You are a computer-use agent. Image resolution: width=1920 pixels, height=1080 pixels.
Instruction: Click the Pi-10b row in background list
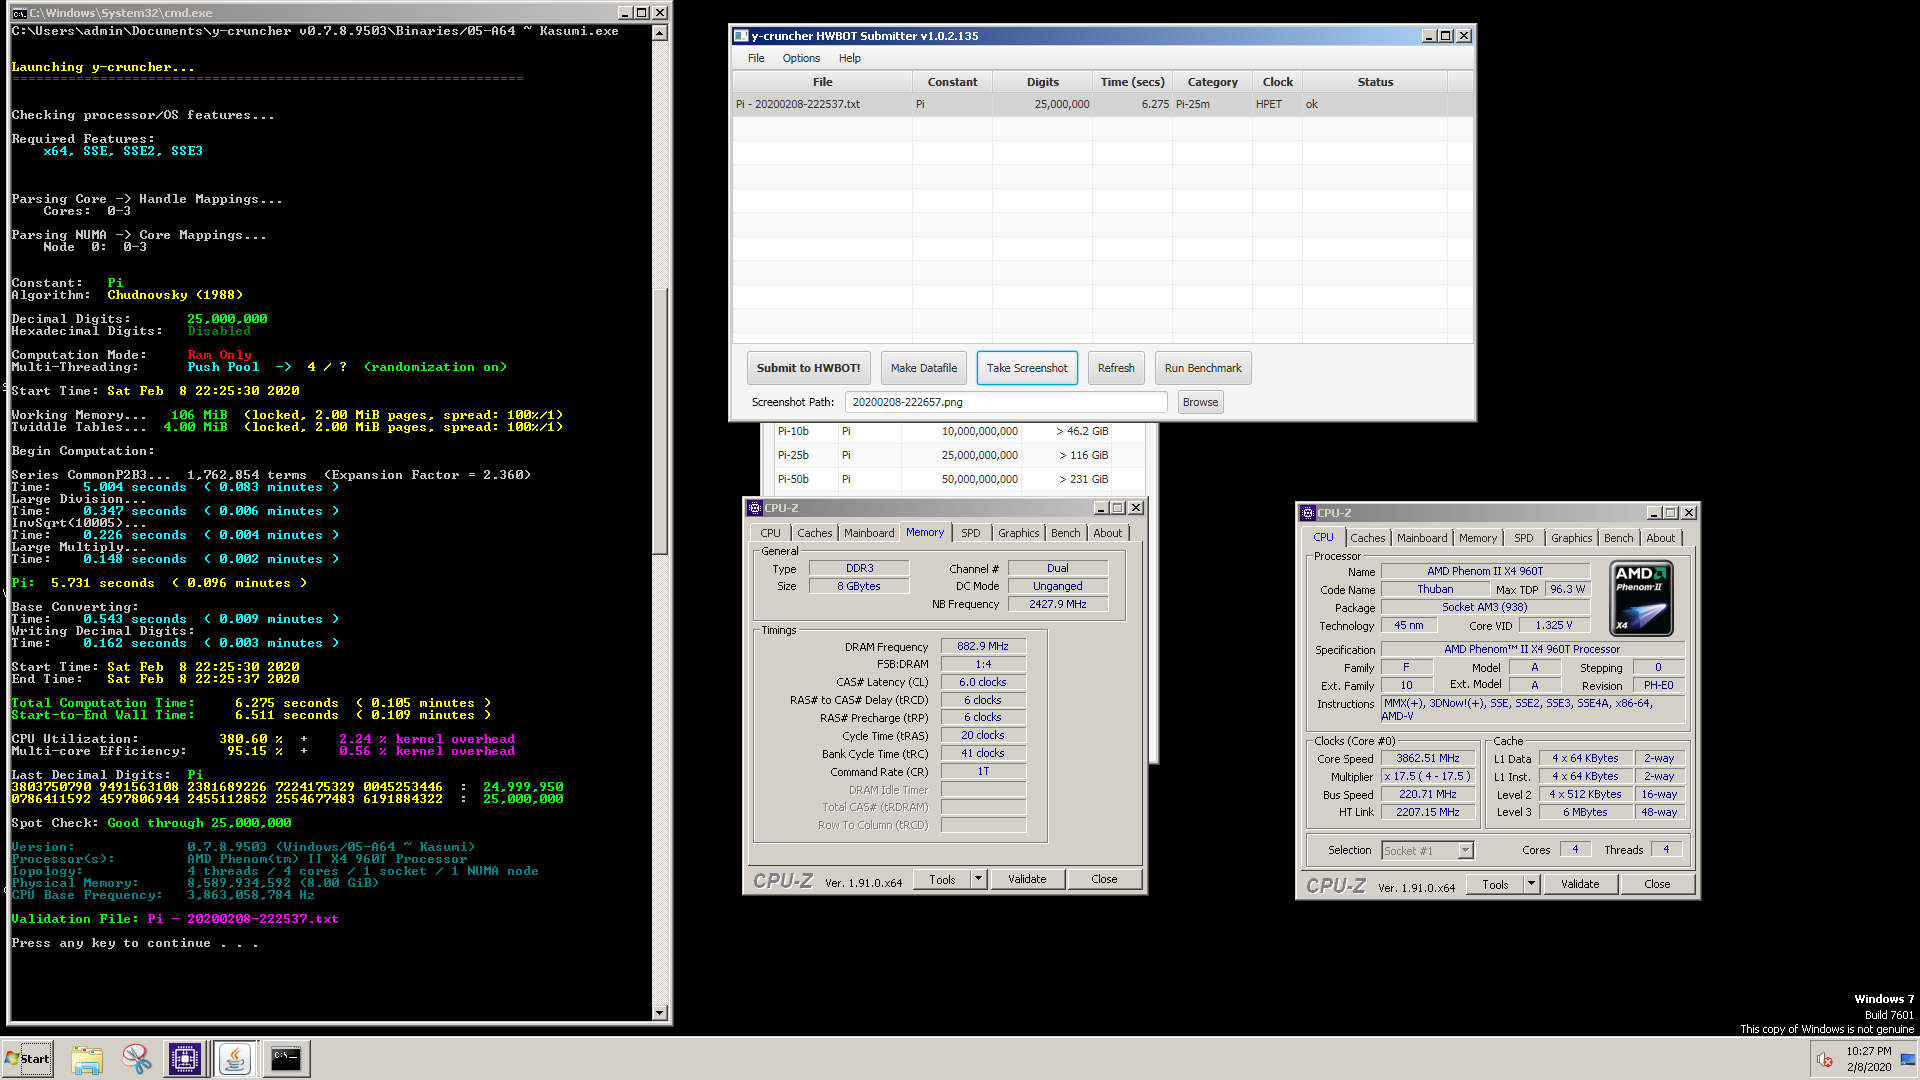click(958, 431)
